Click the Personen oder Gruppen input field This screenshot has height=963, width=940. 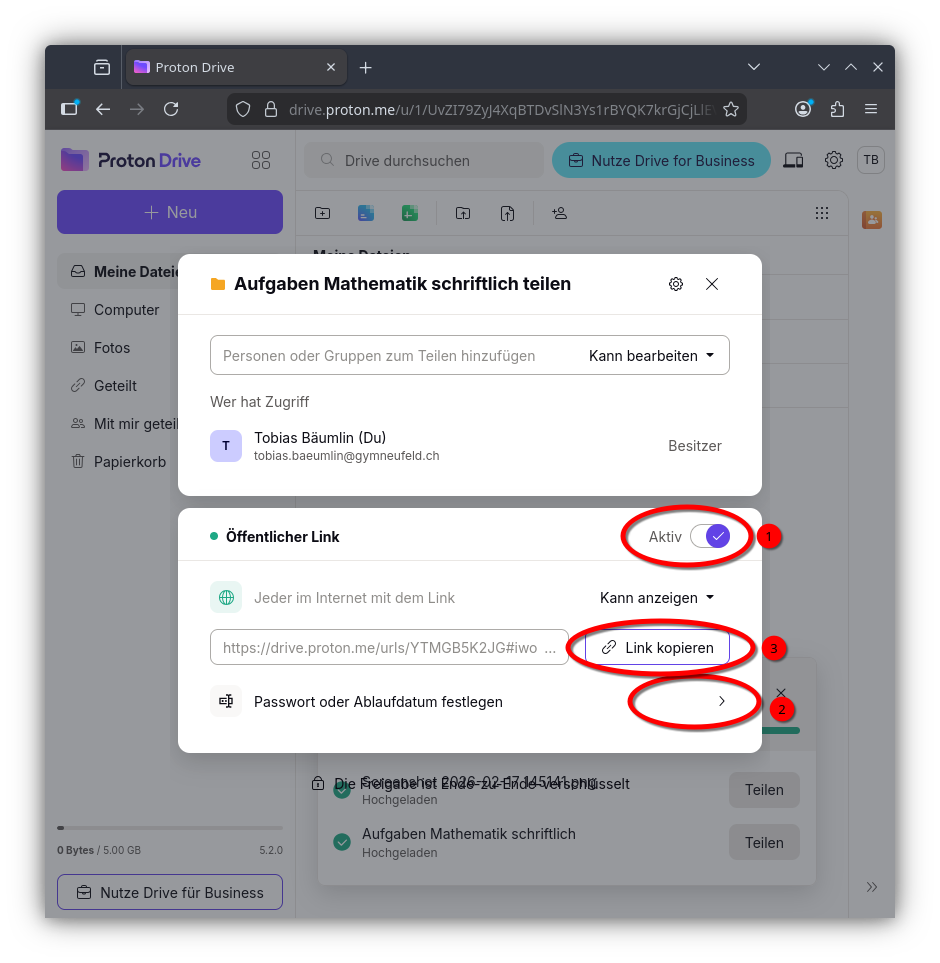pos(390,356)
